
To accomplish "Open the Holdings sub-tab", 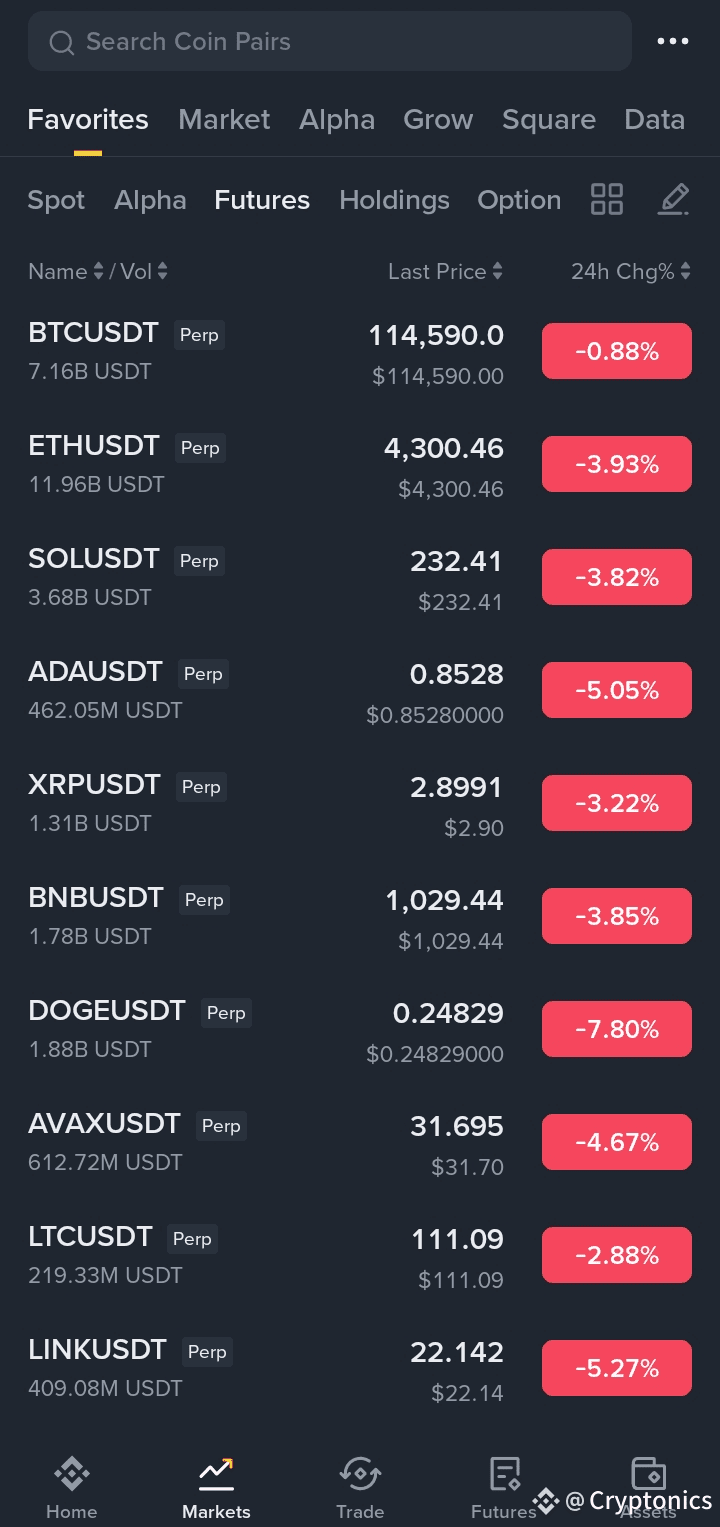I will coord(394,200).
